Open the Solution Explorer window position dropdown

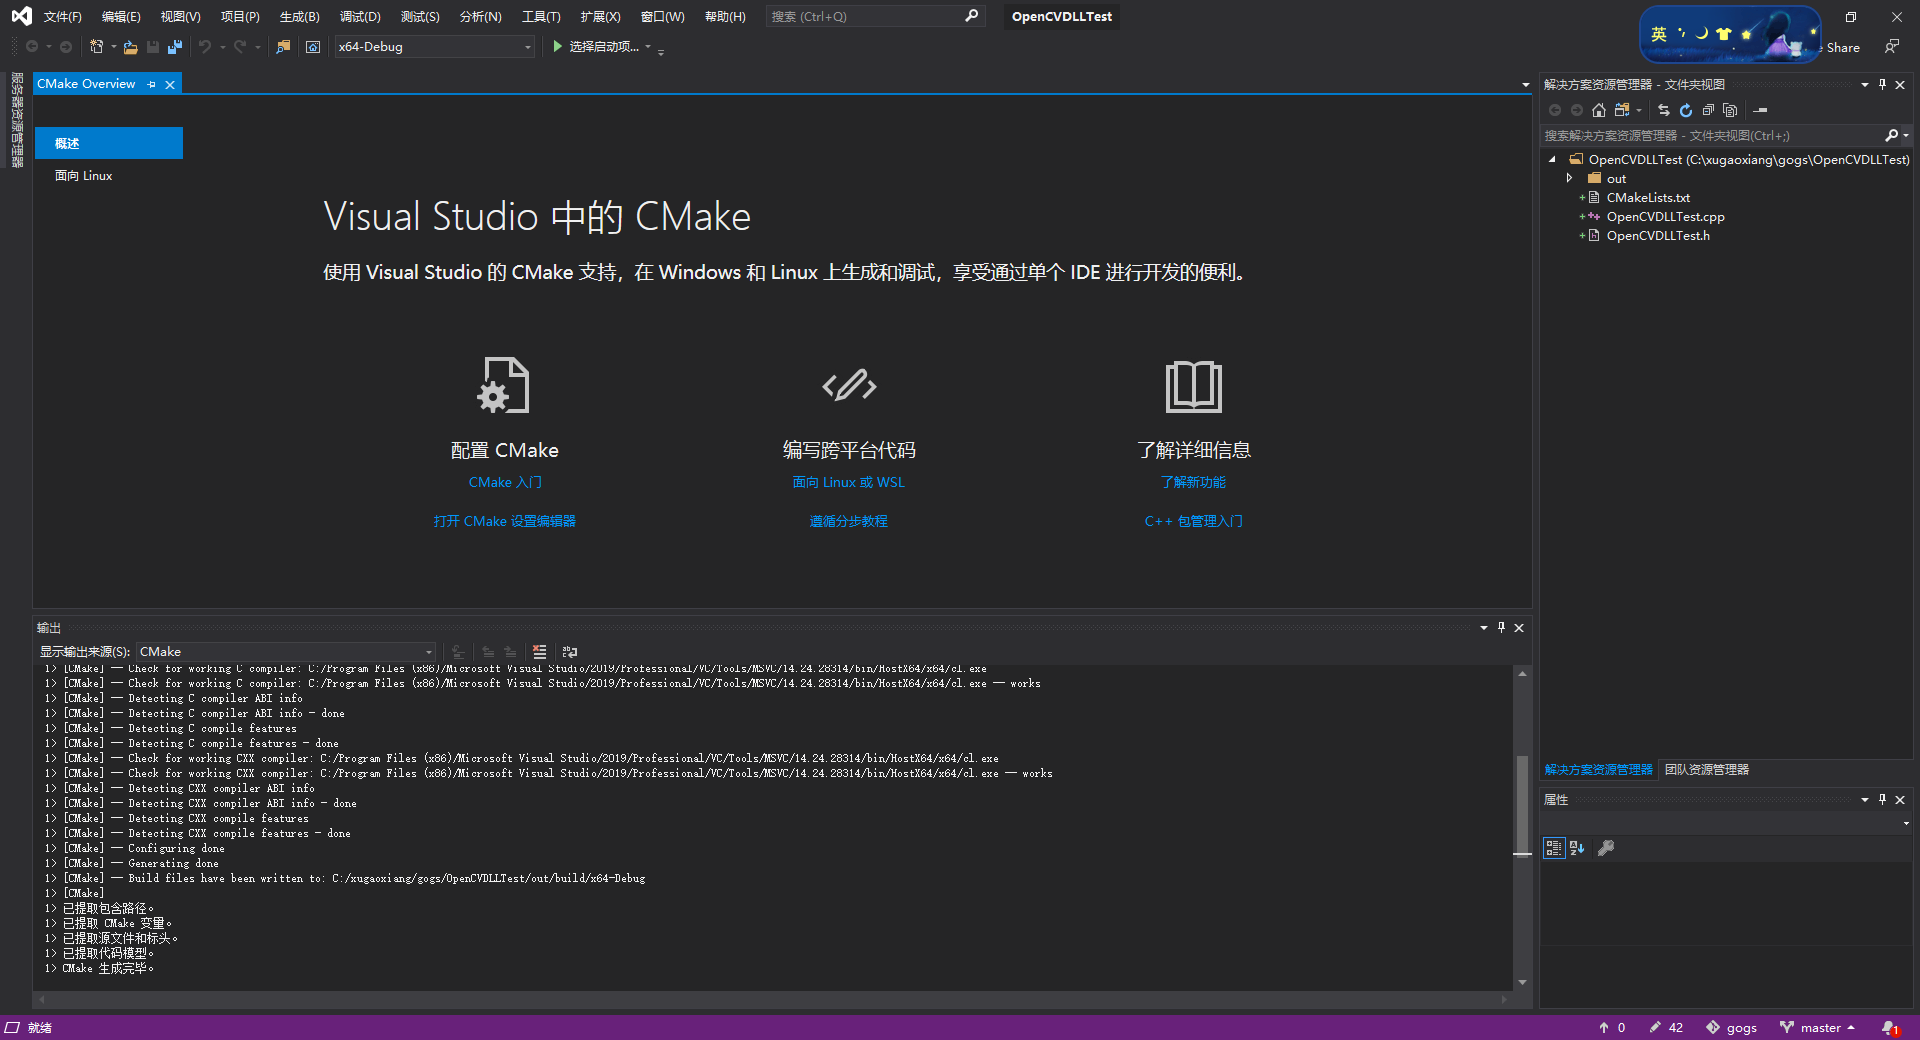pos(1864,84)
